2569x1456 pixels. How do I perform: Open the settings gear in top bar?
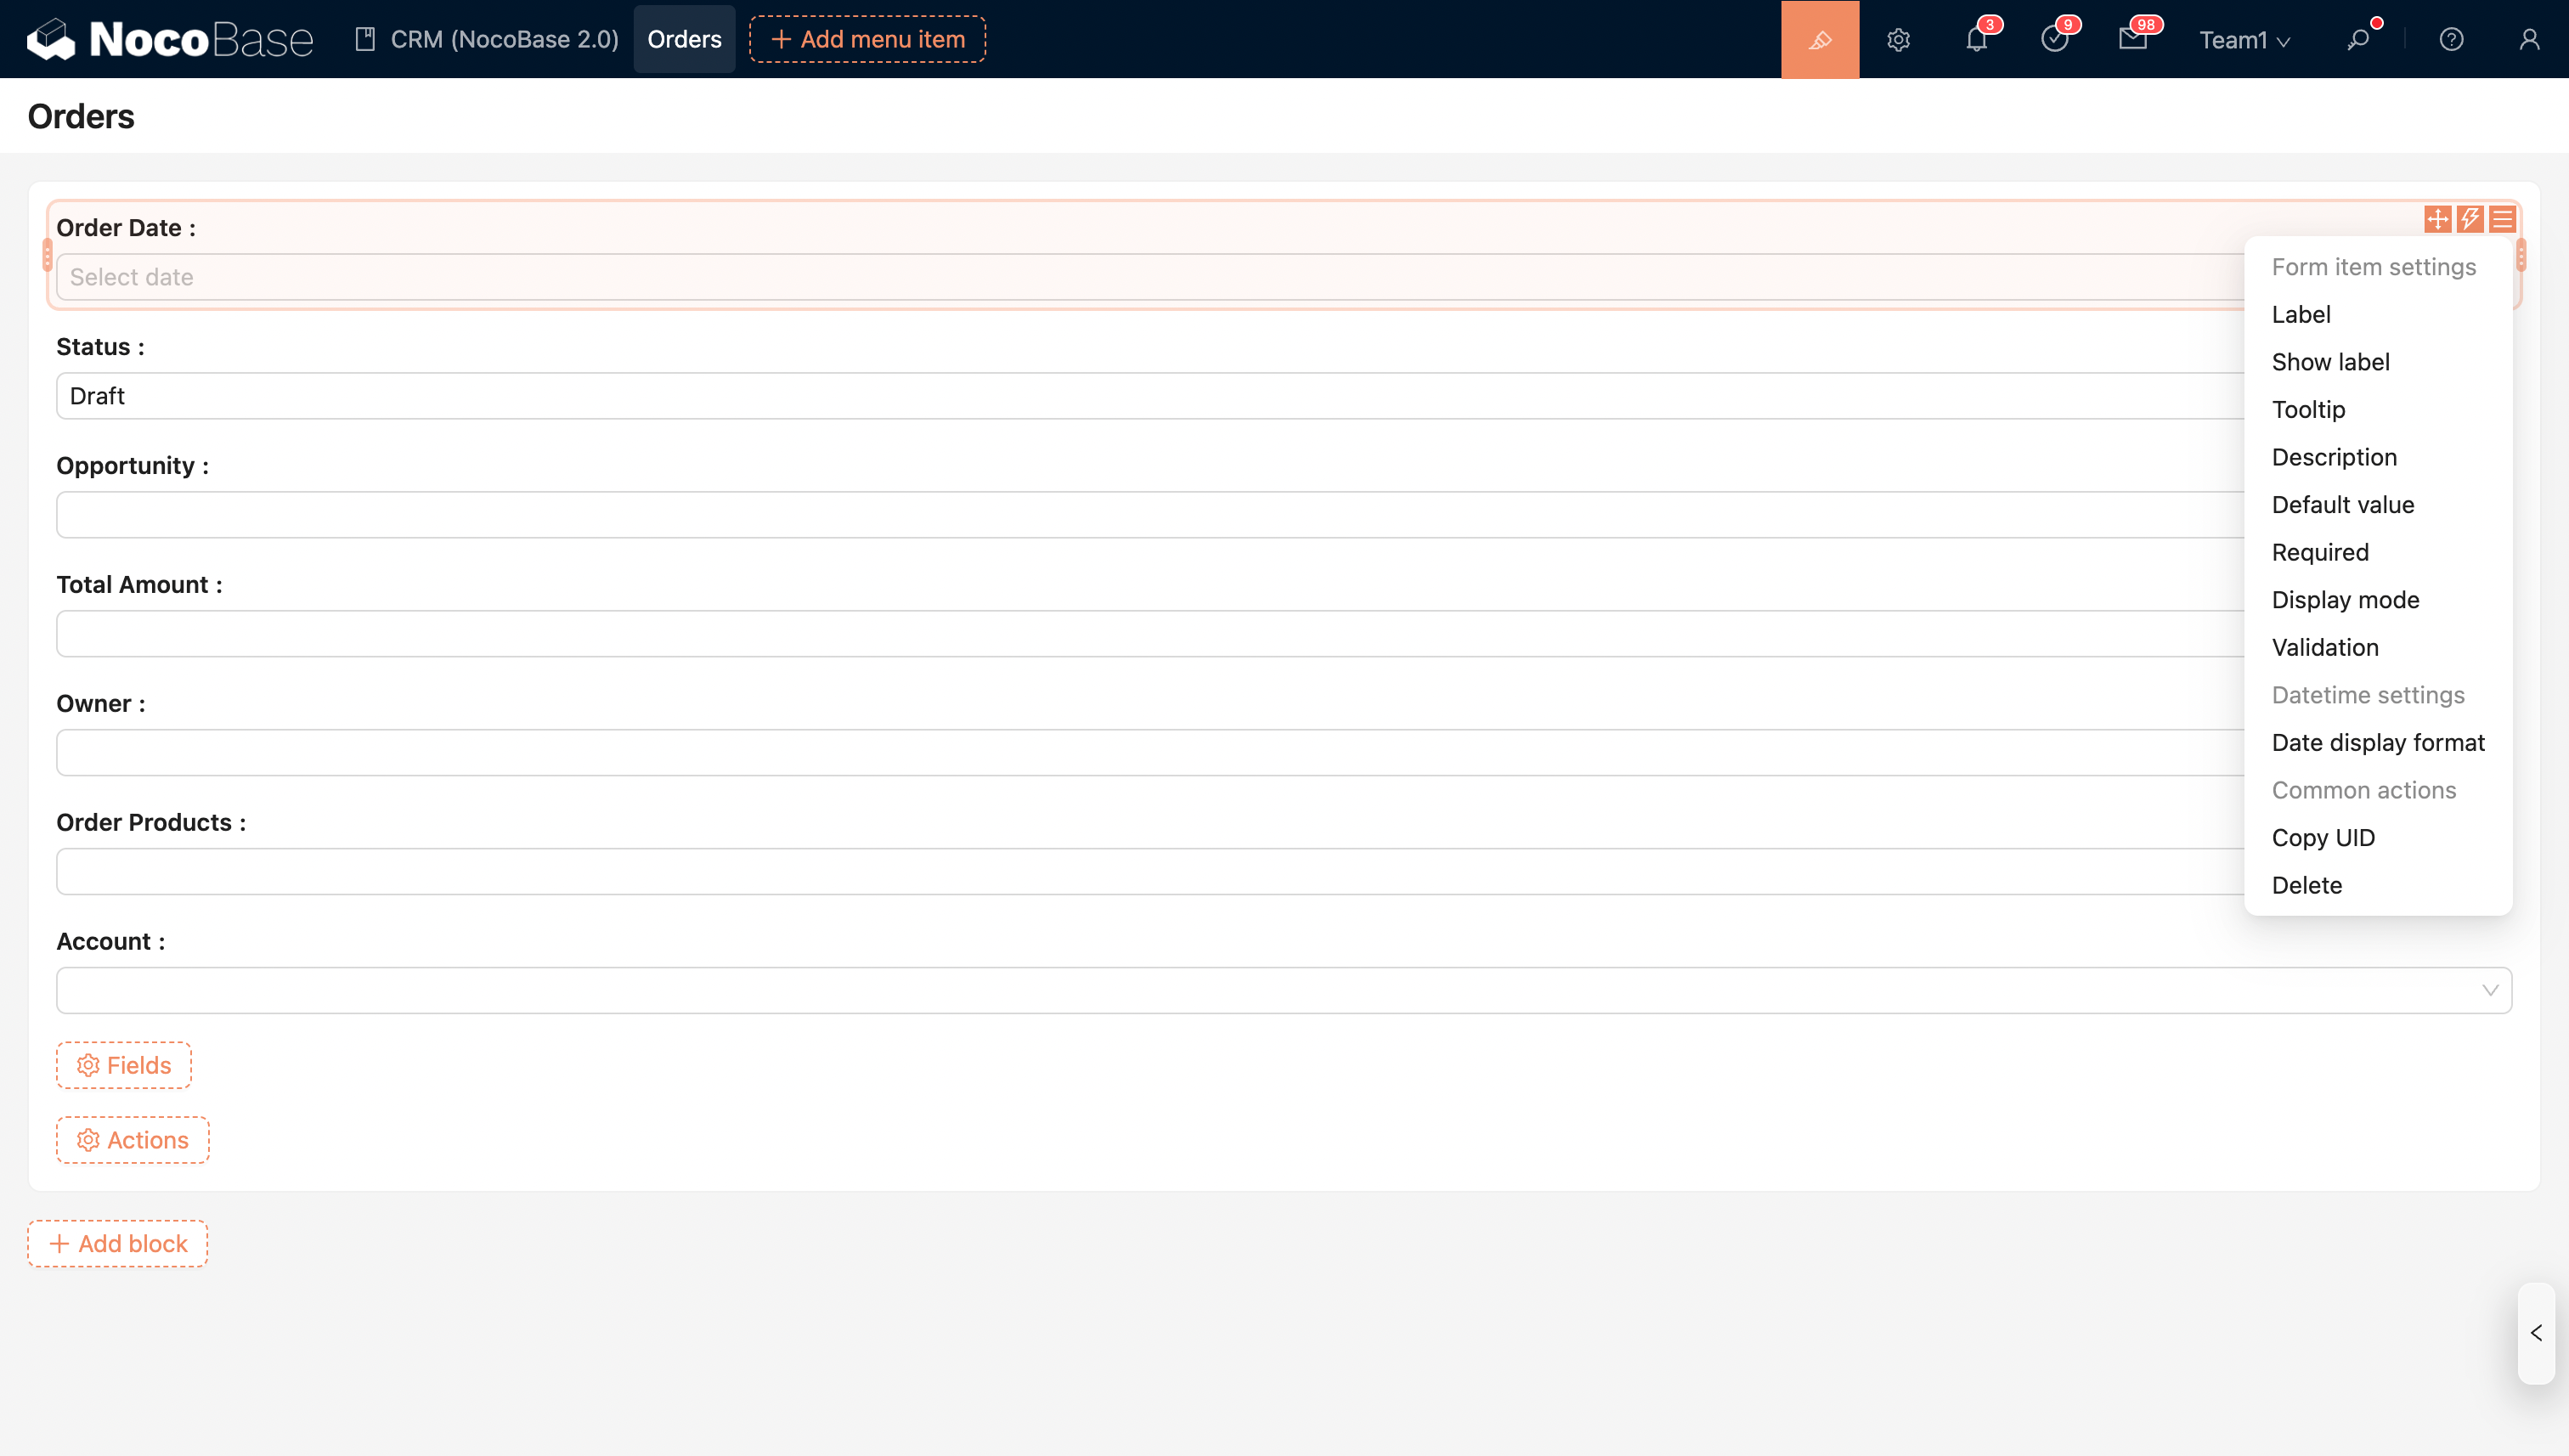click(x=1898, y=40)
